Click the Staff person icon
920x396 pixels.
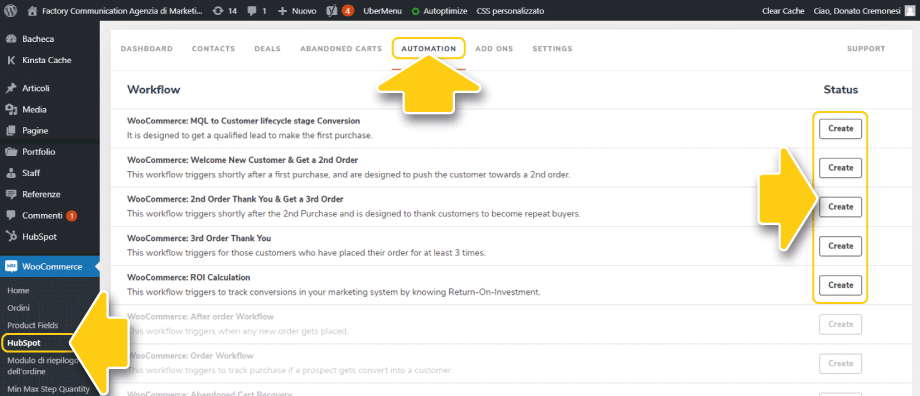[x=11, y=172]
